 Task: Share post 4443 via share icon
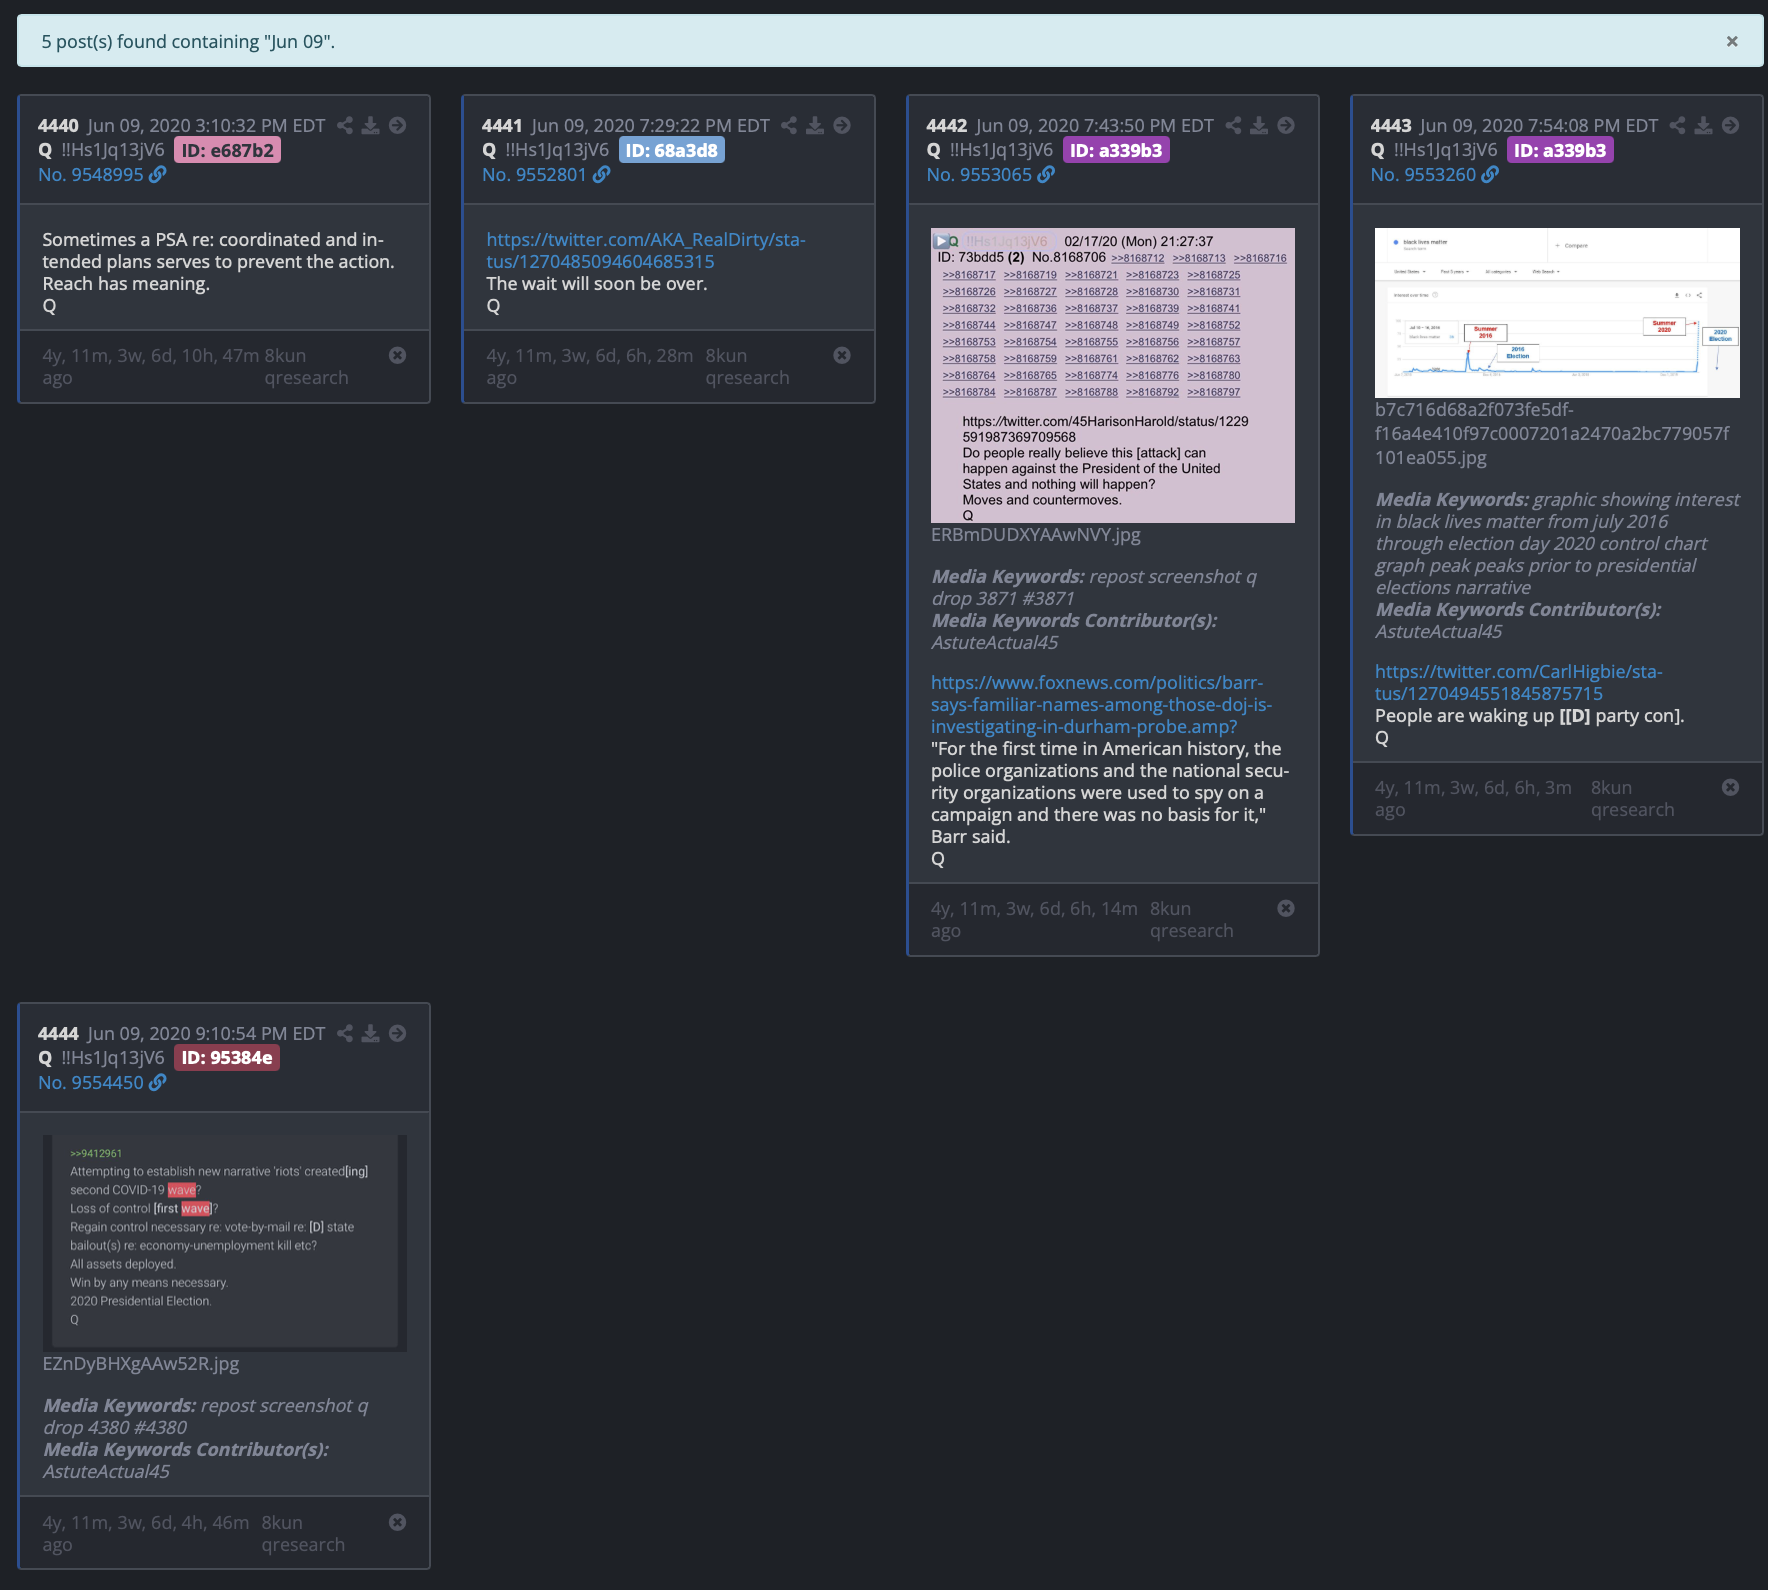coord(1677,125)
